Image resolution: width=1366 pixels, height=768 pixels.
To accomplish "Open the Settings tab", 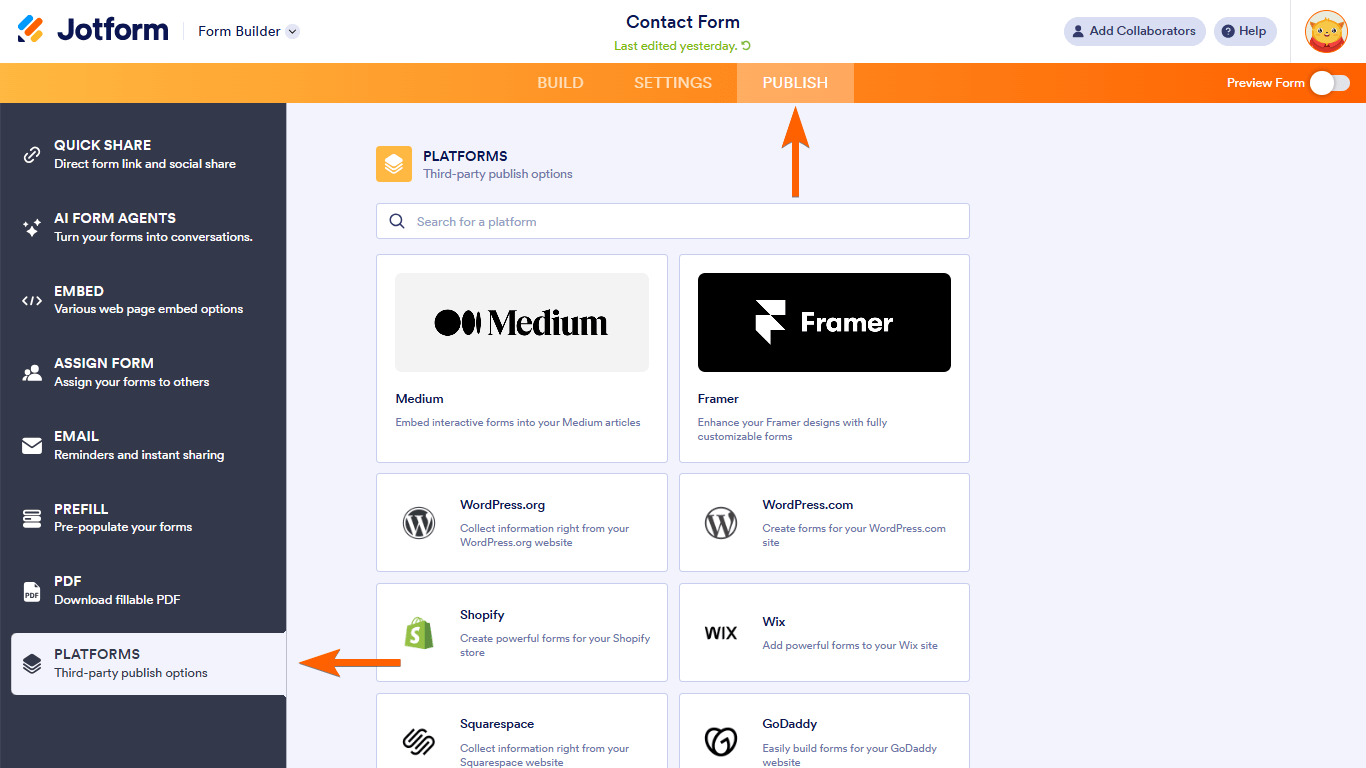I will 673,83.
